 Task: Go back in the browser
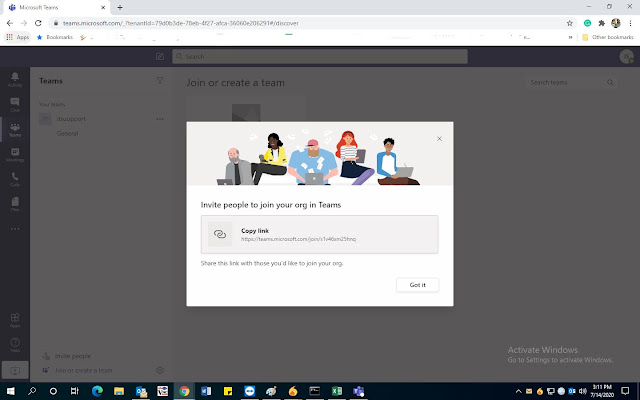point(10,23)
